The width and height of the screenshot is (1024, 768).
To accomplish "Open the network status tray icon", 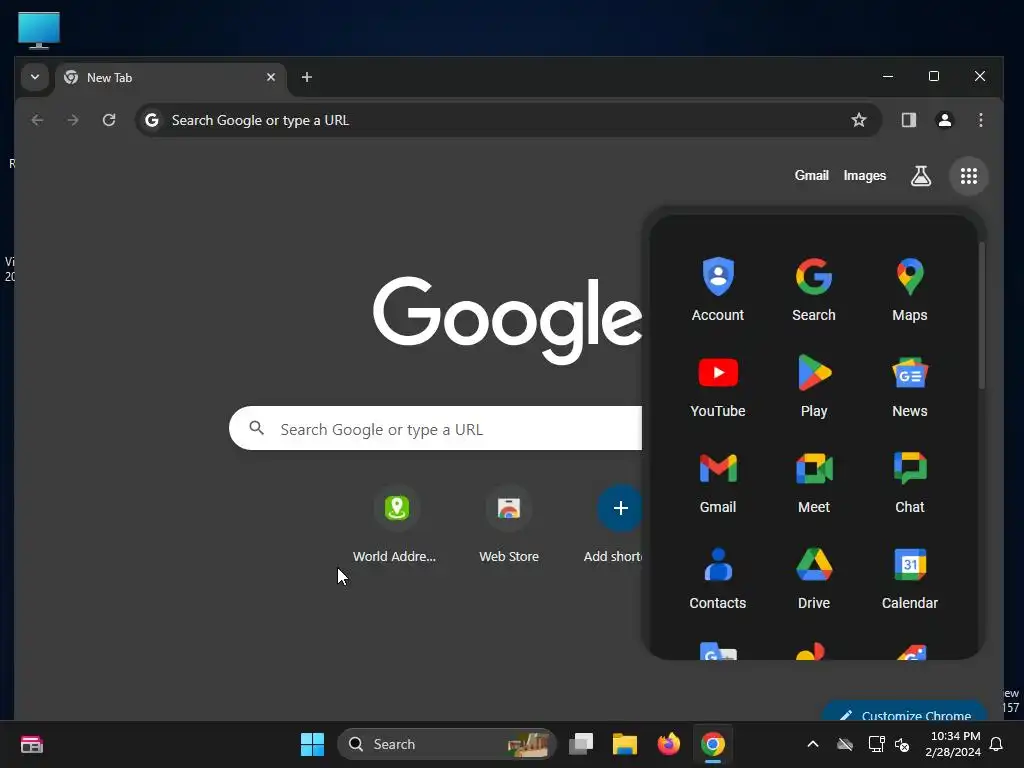I will coord(876,744).
